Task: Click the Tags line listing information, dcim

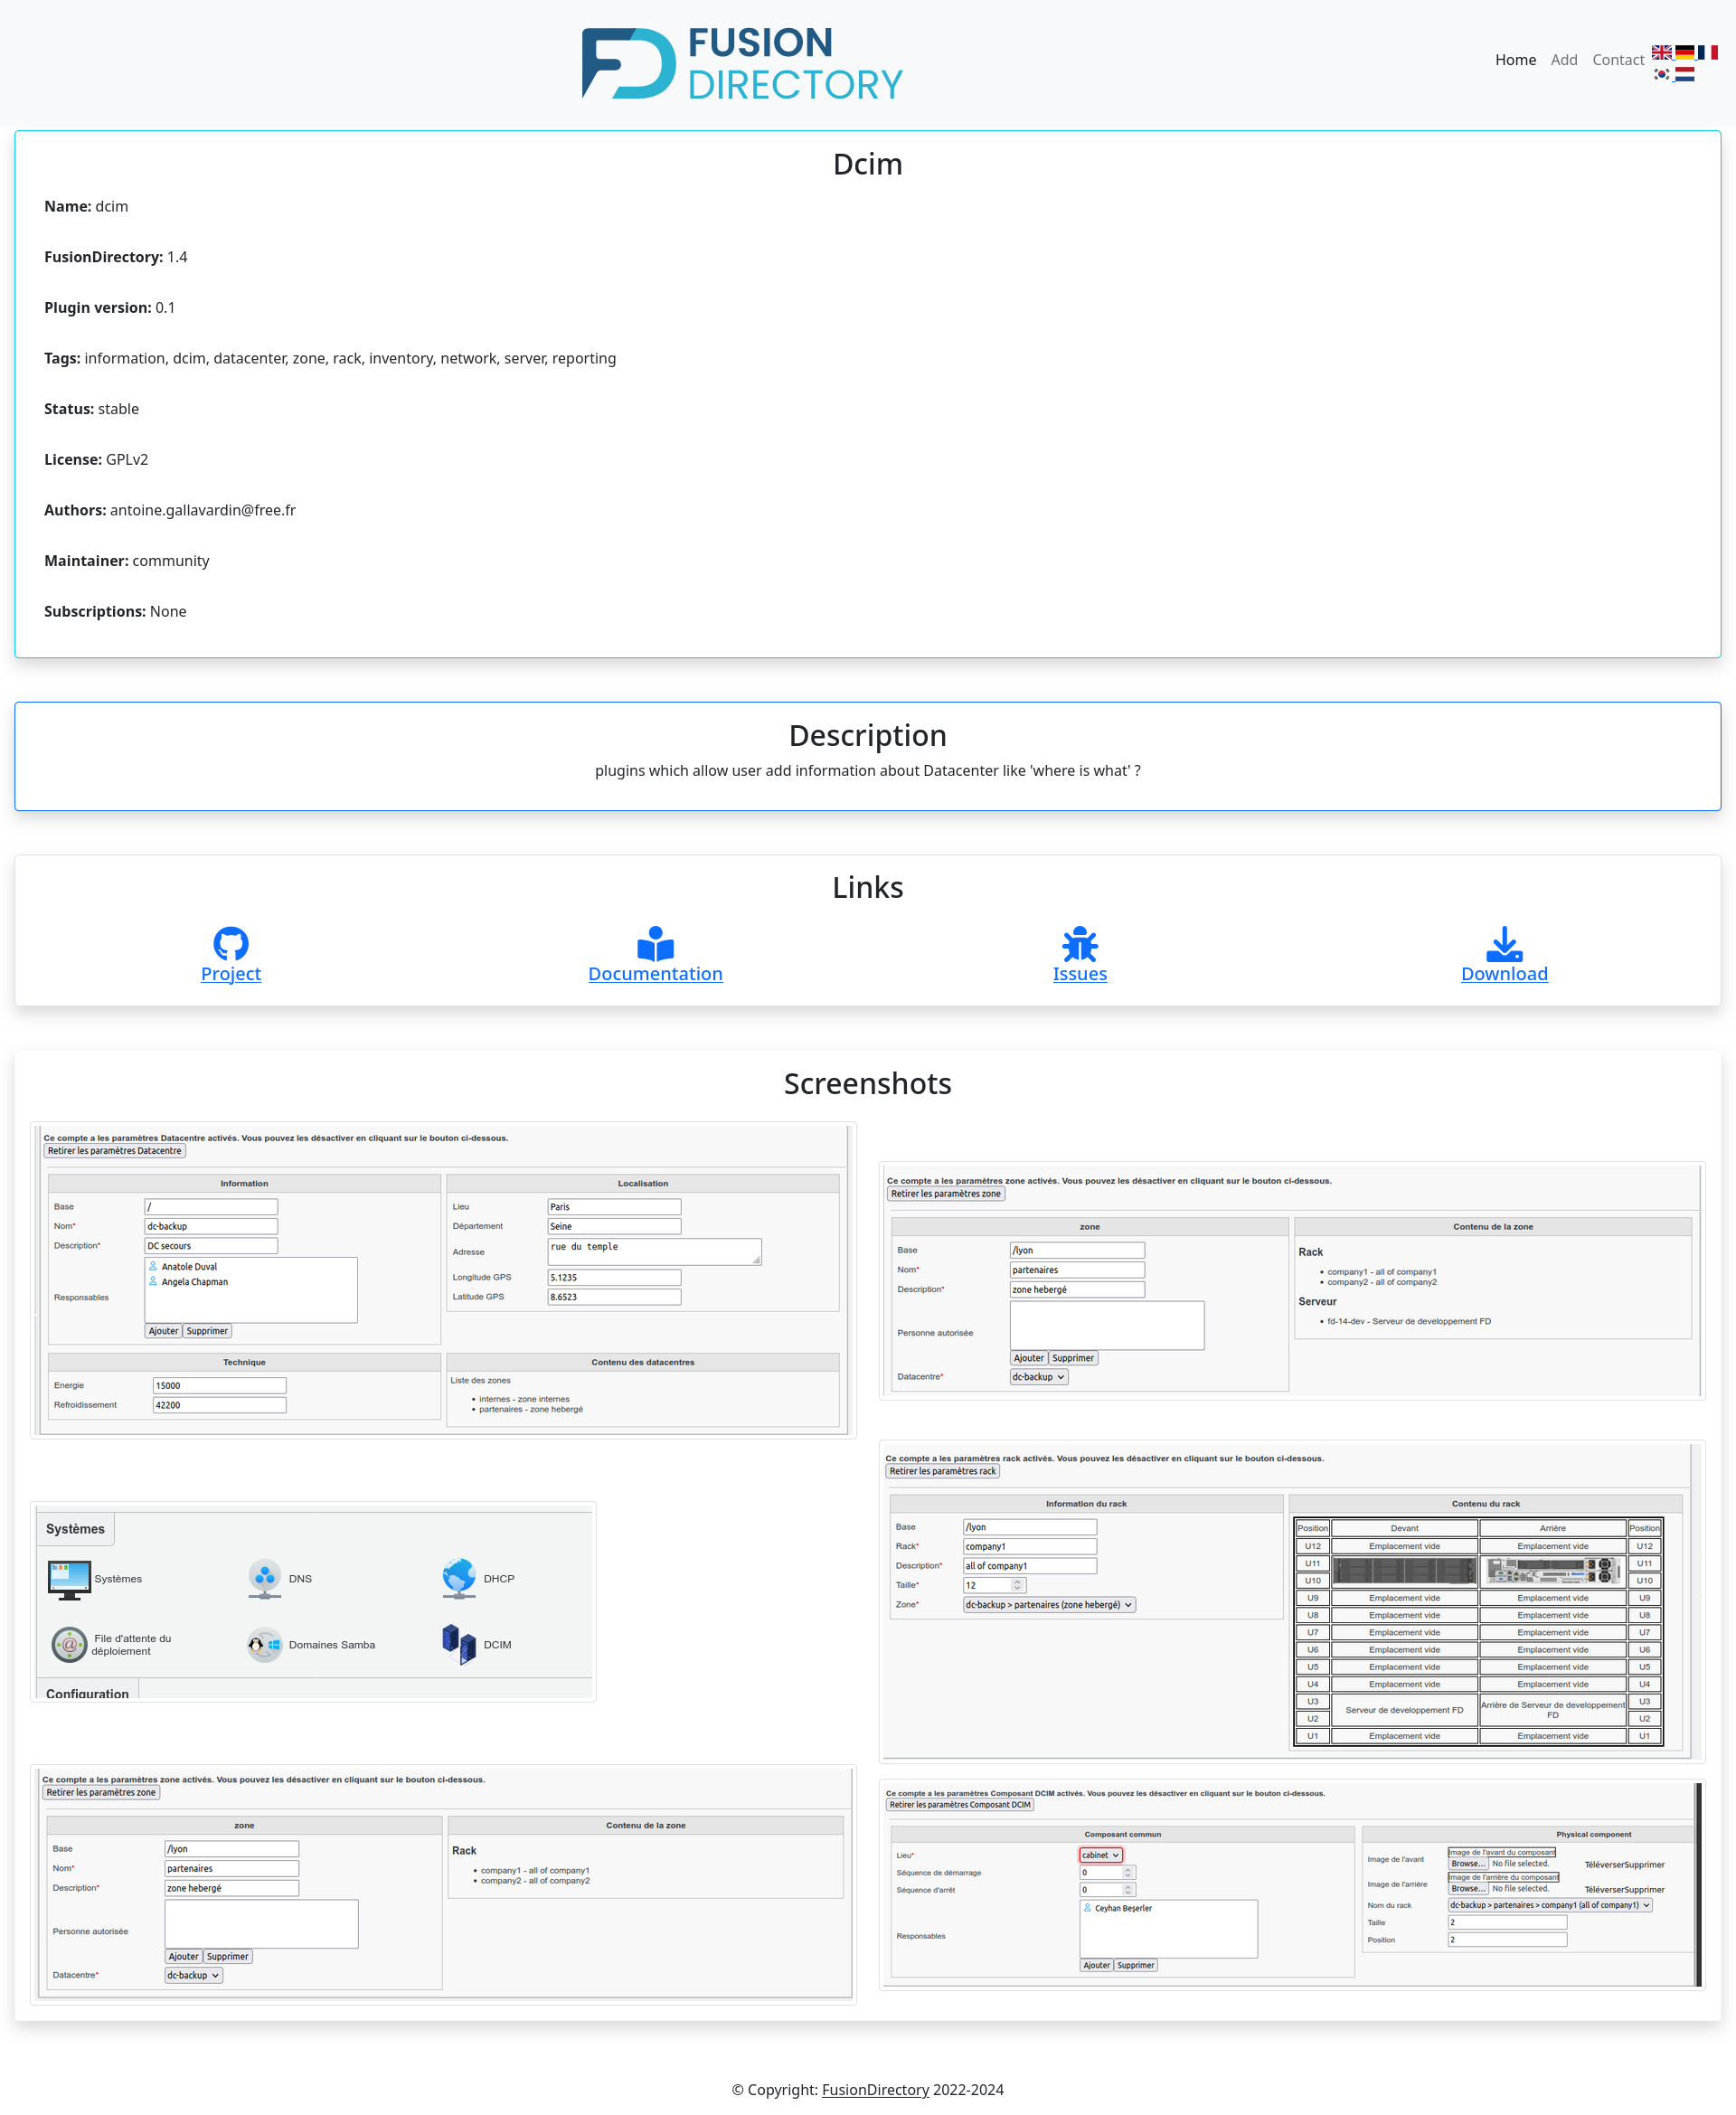Action: tap(330, 358)
